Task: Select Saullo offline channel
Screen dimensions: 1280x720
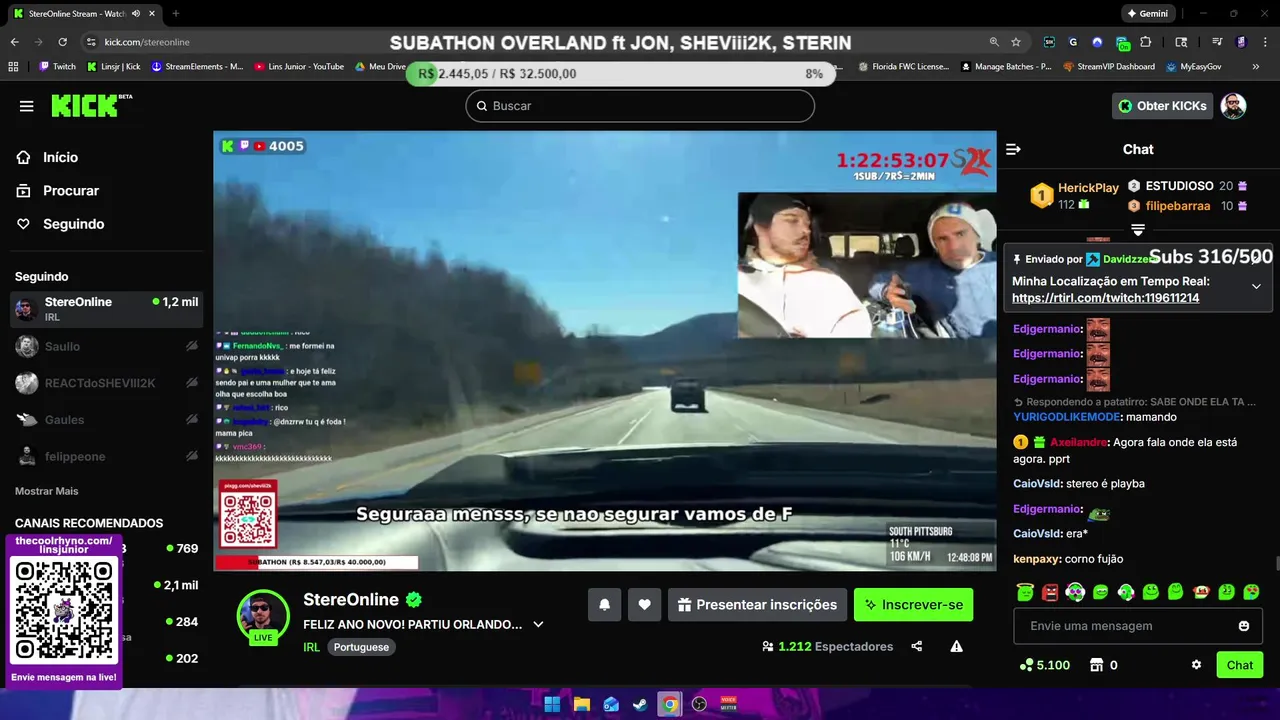Action: 106,346
